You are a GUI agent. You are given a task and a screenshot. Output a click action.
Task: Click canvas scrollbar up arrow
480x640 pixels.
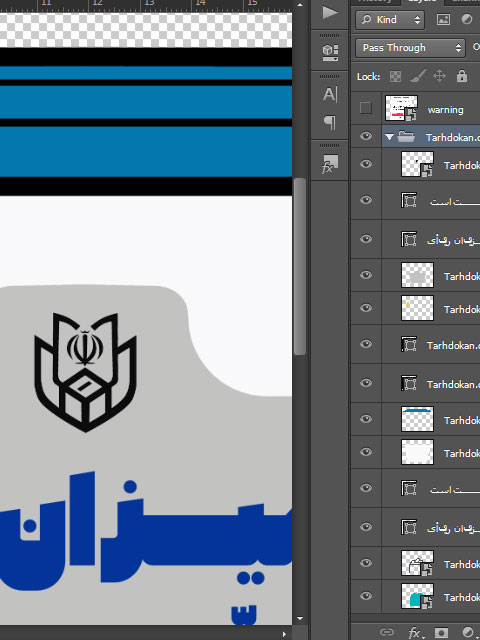(x=300, y=5)
